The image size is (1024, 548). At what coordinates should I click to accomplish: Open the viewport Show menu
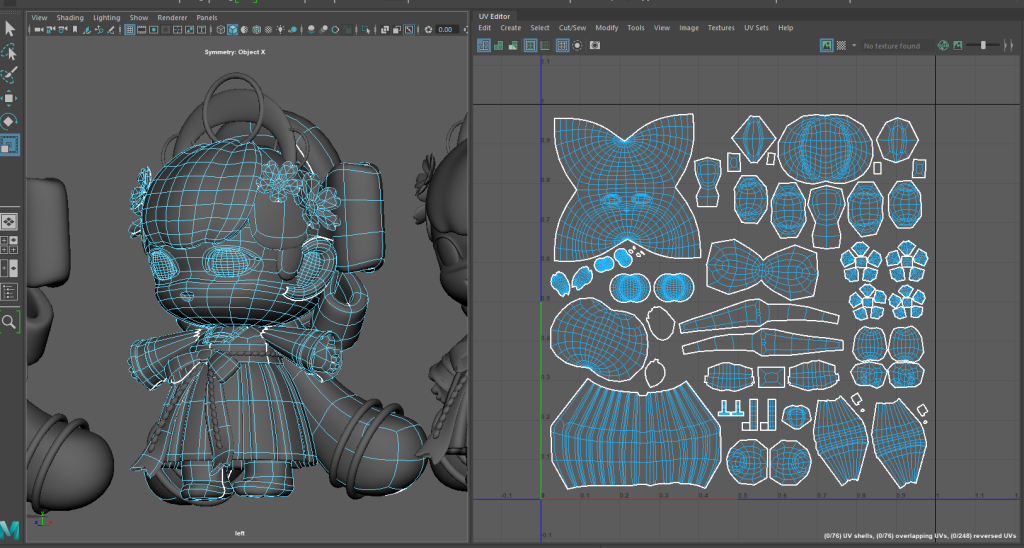tap(138, 18)
